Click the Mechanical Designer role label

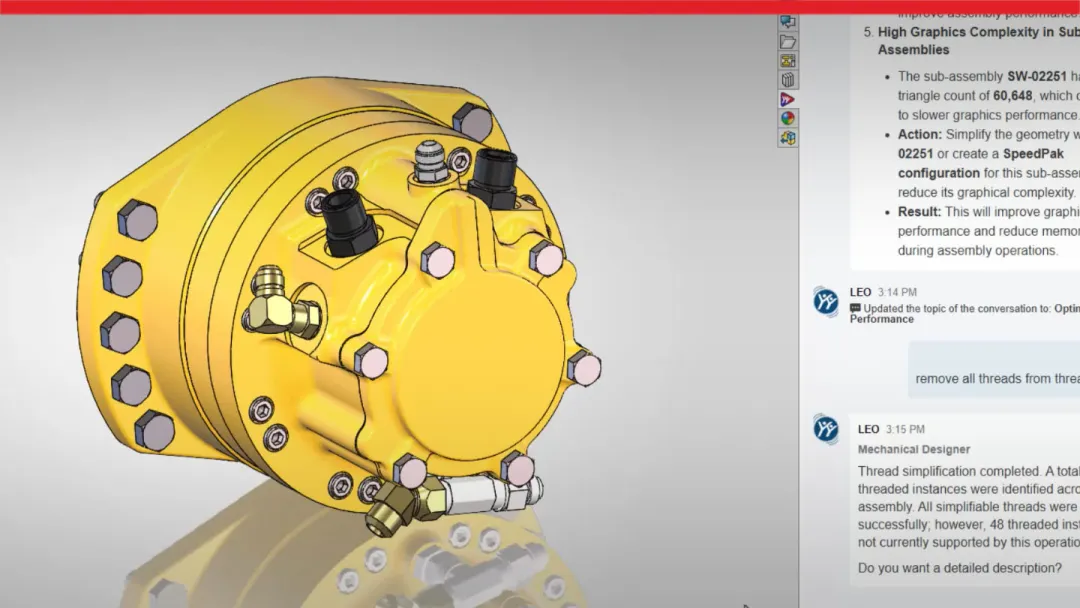pos(913,449)
